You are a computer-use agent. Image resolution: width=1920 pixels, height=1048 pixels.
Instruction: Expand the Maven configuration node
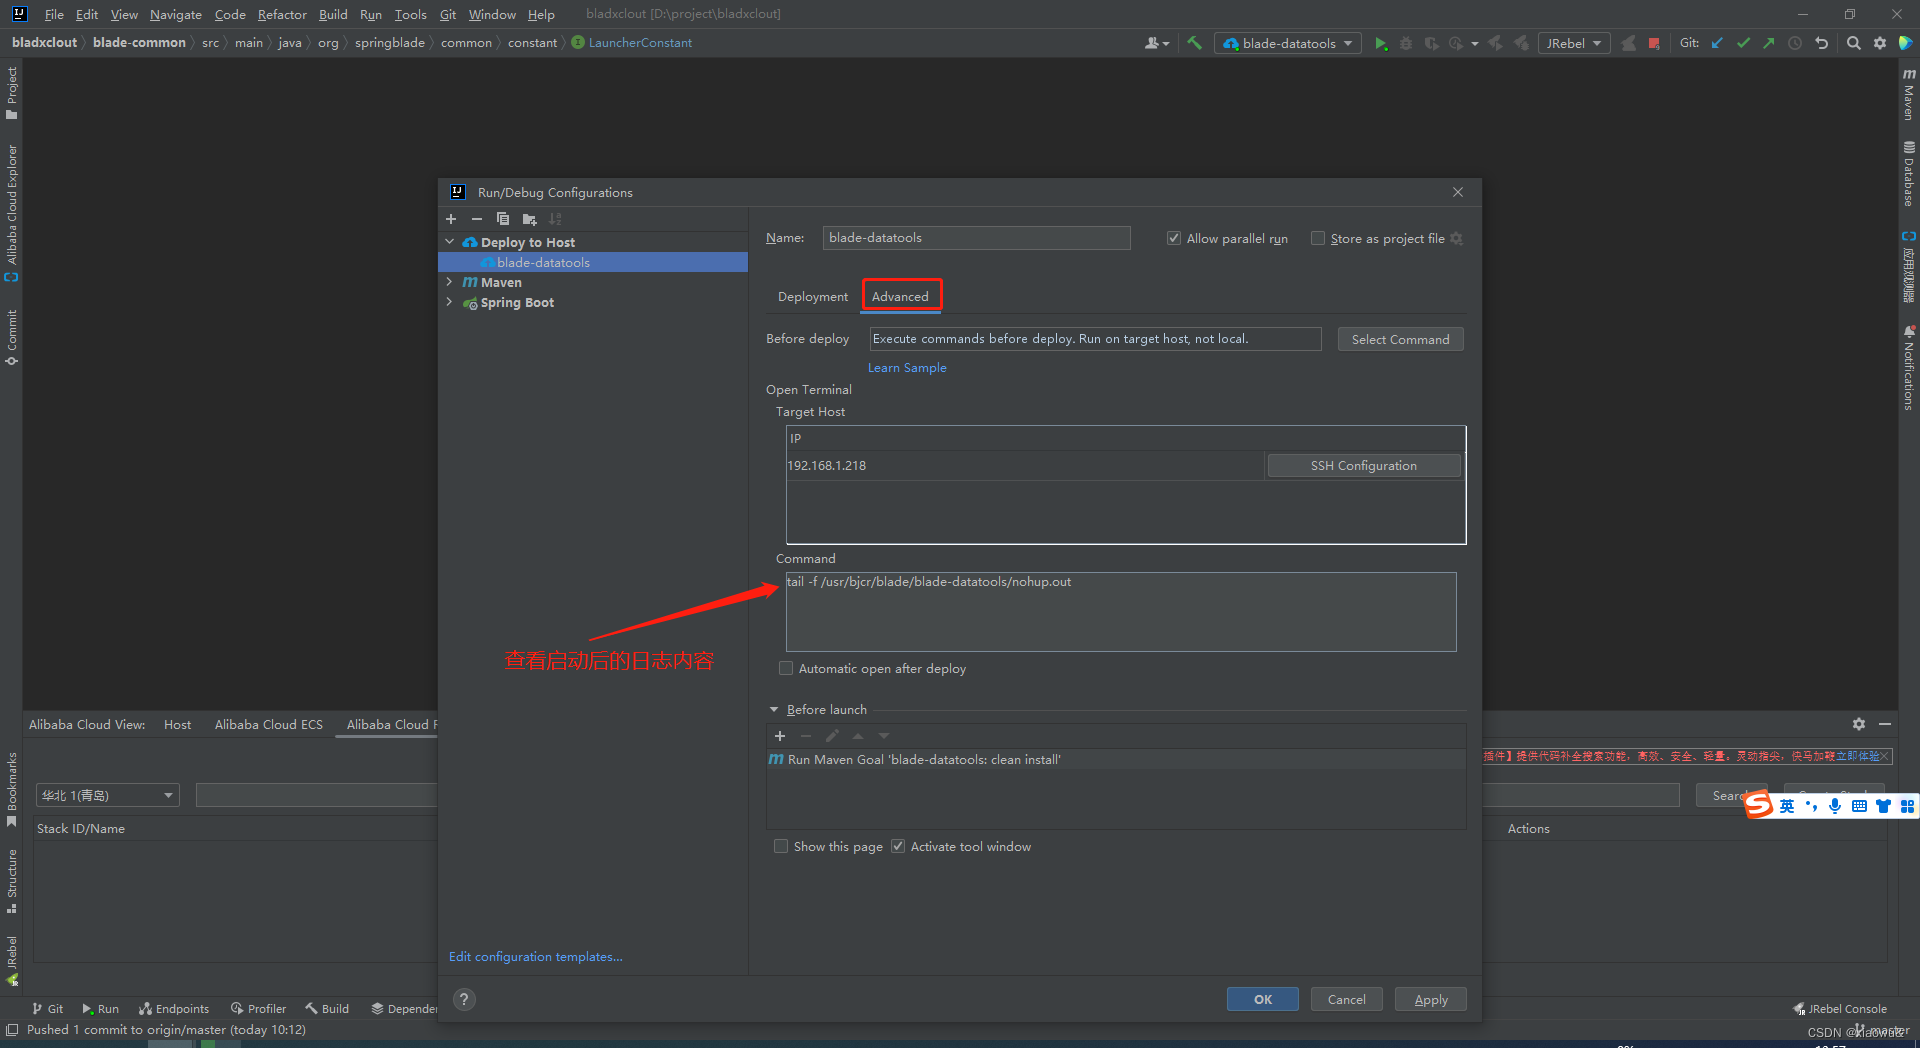(450, 282)
